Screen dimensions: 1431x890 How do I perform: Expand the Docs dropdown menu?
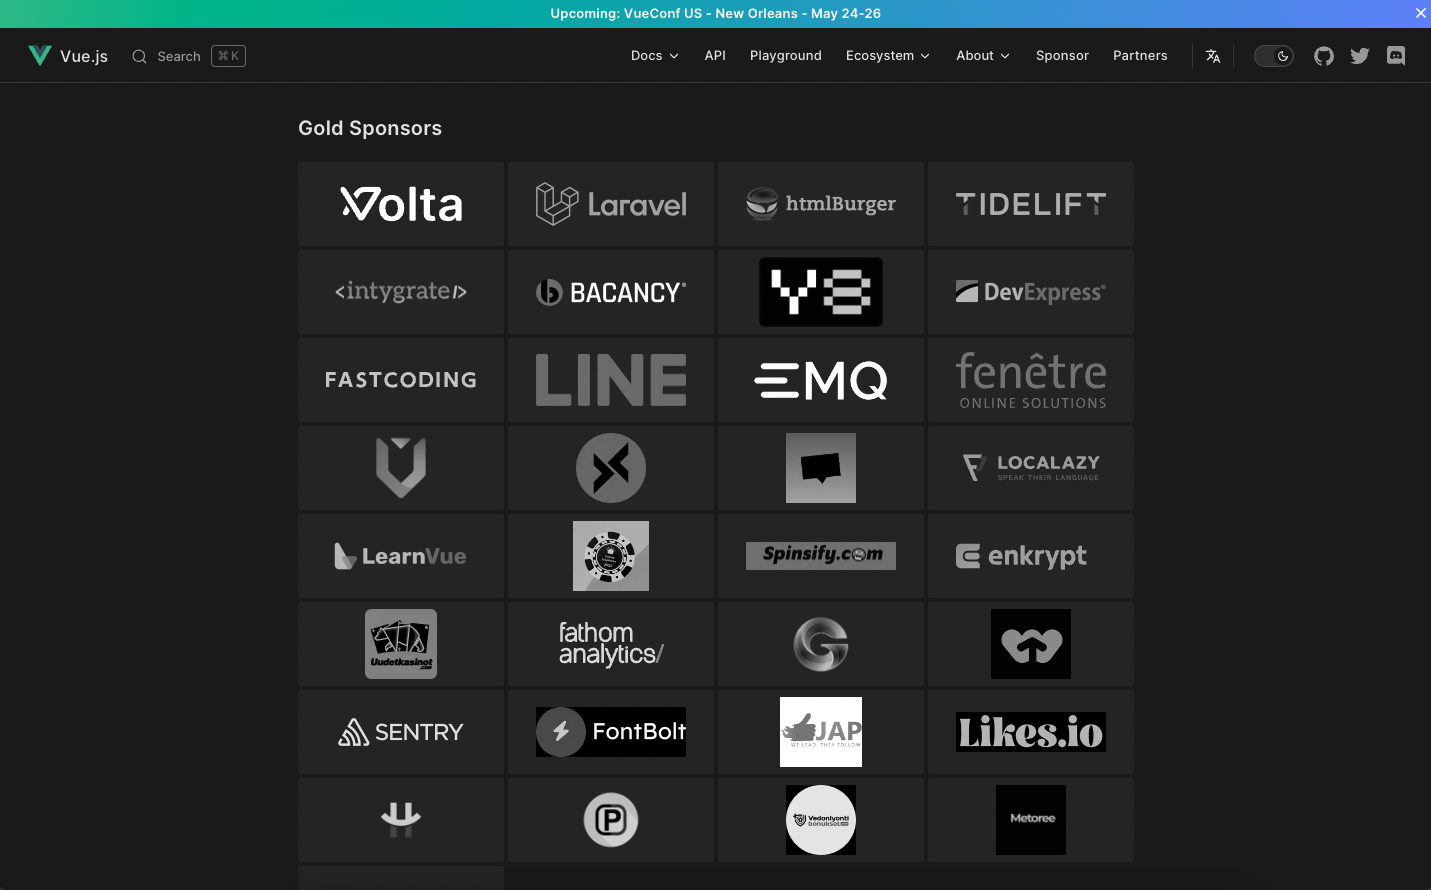coord(655,56)
